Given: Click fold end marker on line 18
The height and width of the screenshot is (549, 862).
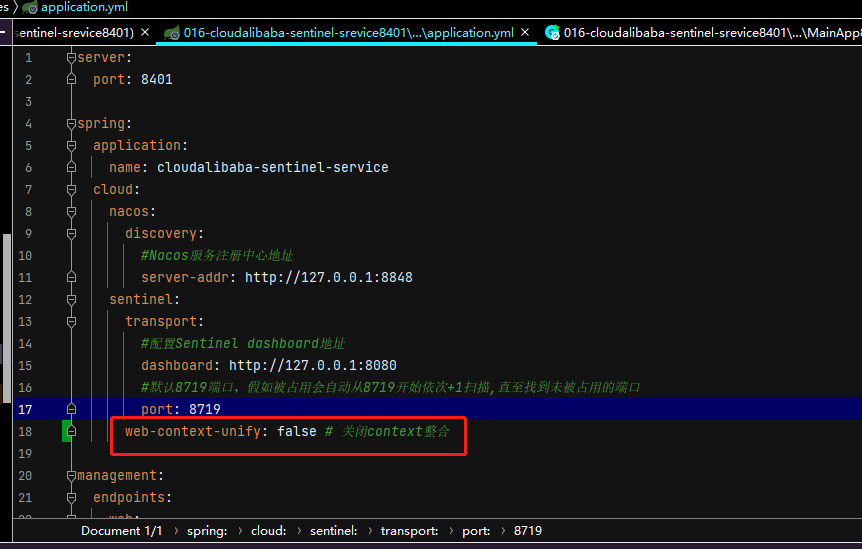Looking at the screenshot, I should (71, 431).
